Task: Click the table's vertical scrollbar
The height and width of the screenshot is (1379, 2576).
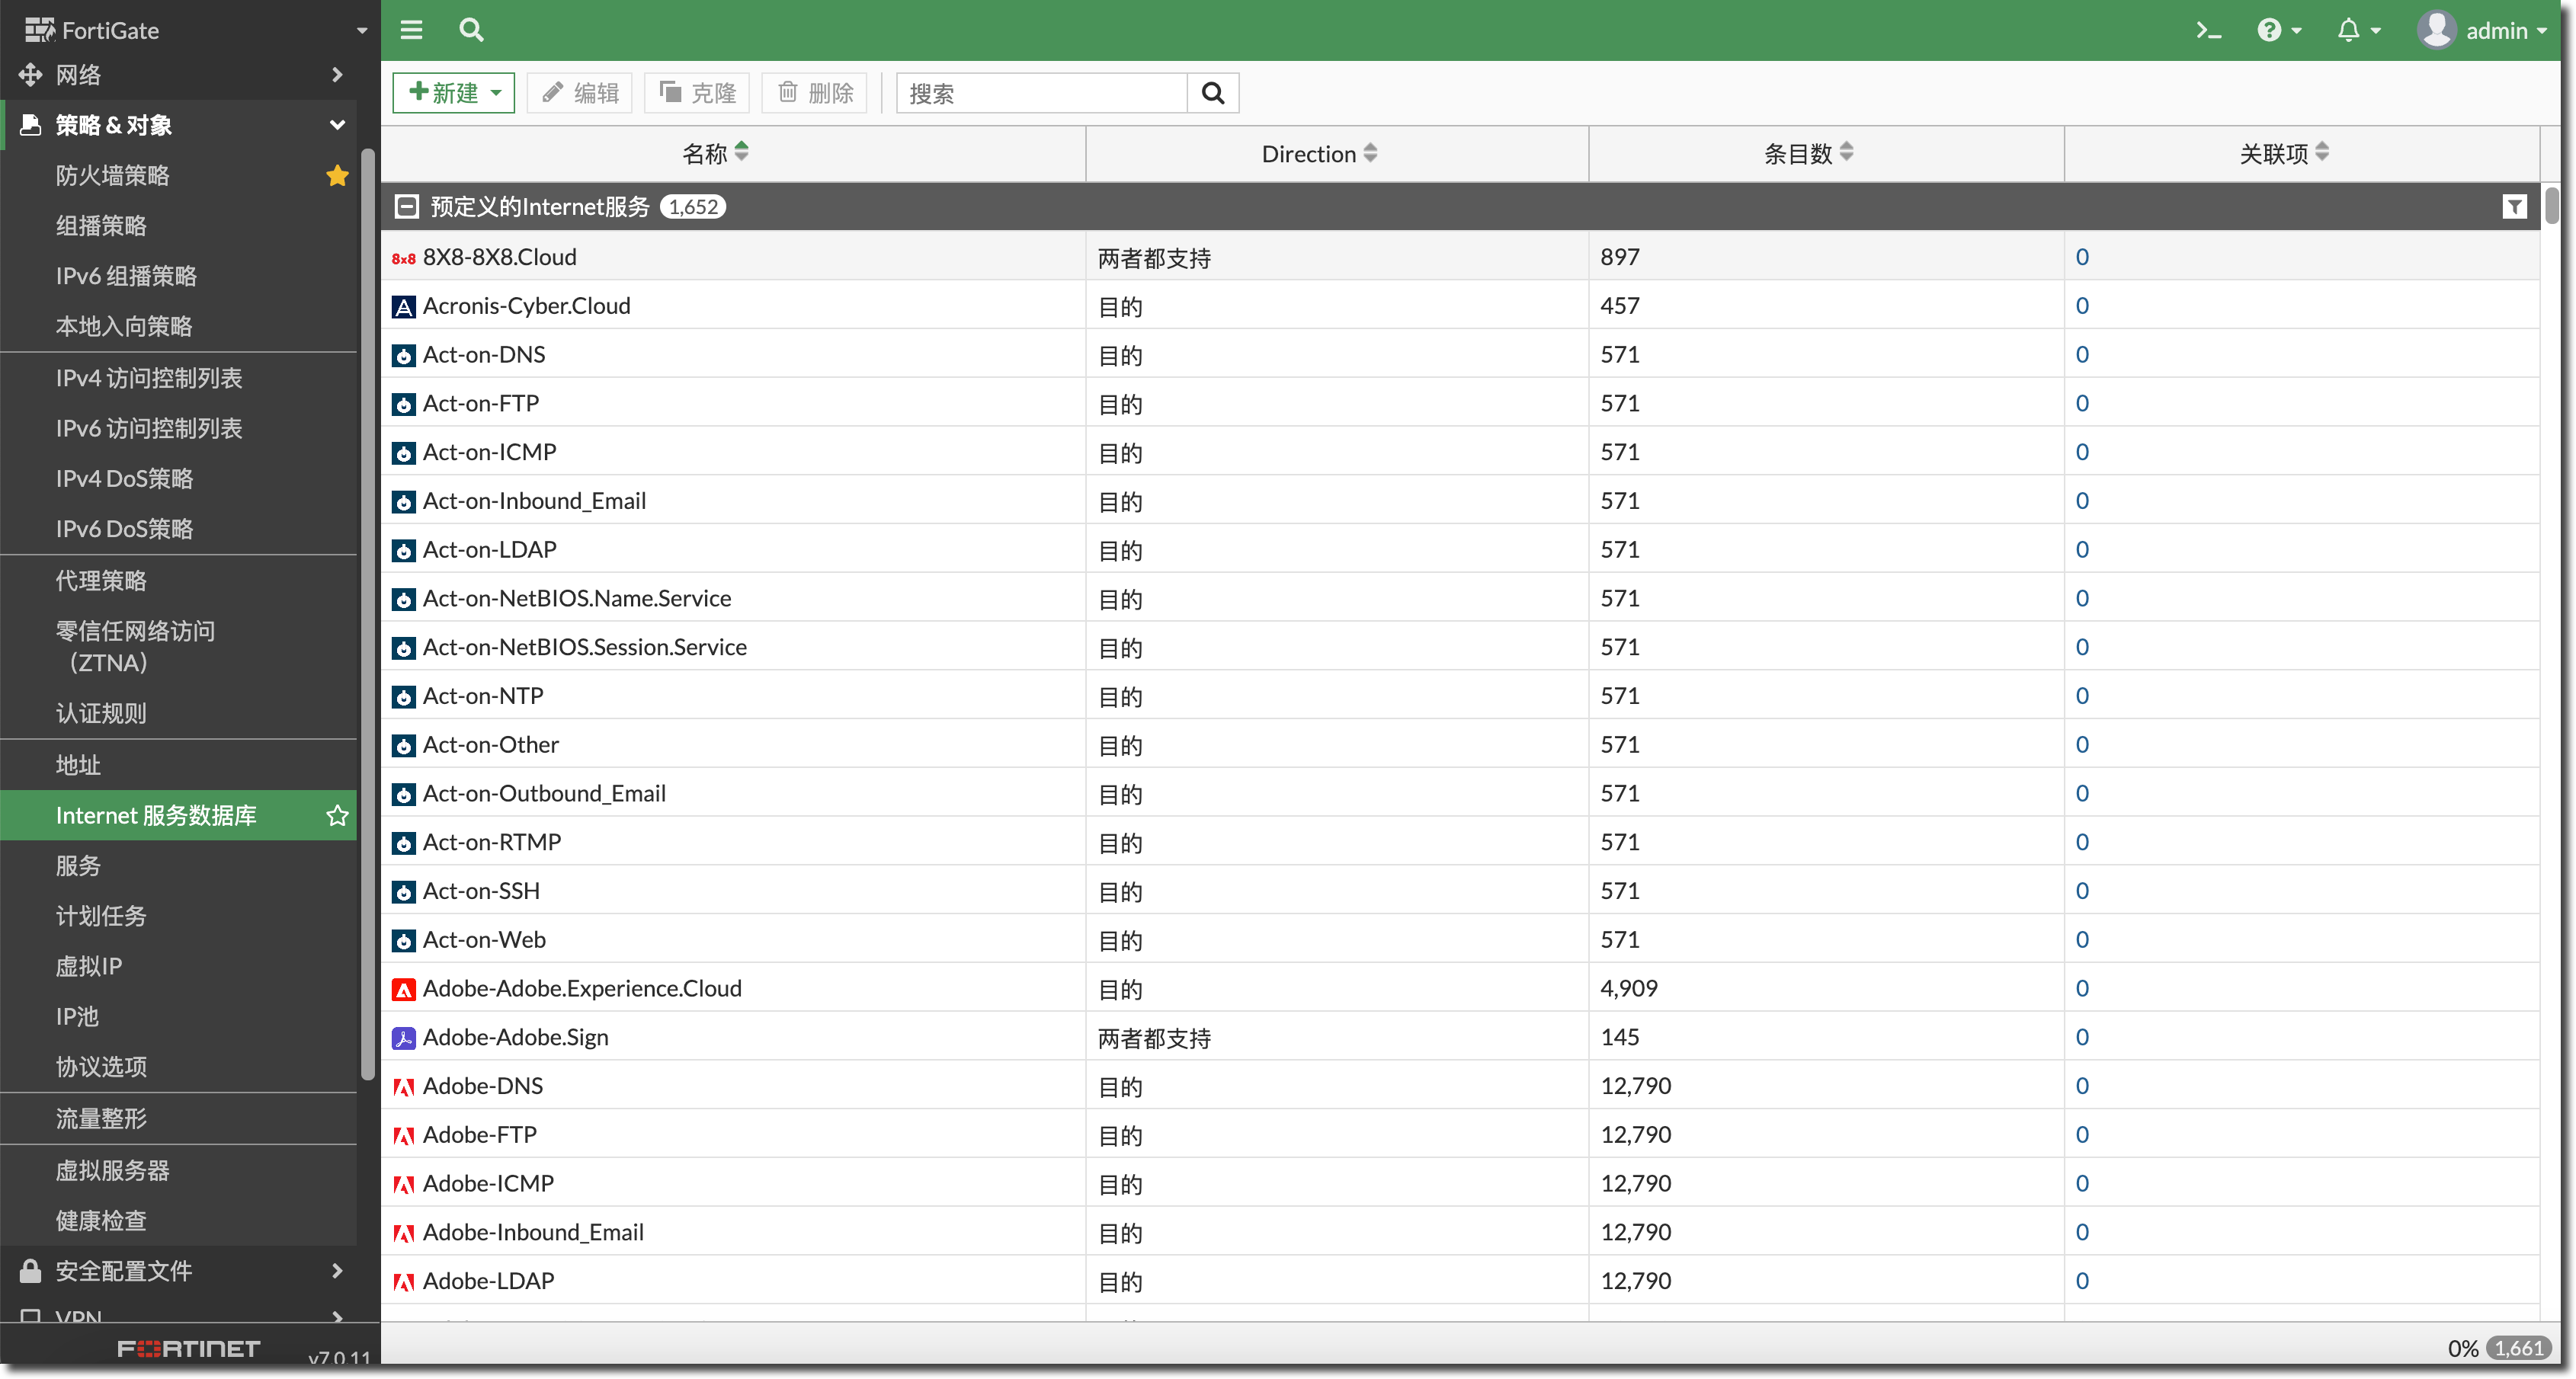Action: coord(2553,205)
